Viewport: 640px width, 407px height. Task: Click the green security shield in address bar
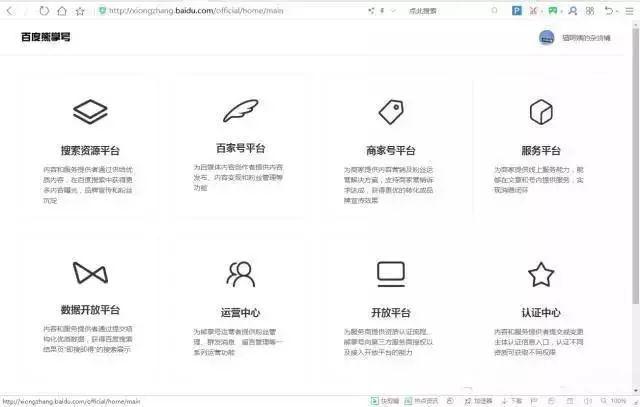click(102, 11)
